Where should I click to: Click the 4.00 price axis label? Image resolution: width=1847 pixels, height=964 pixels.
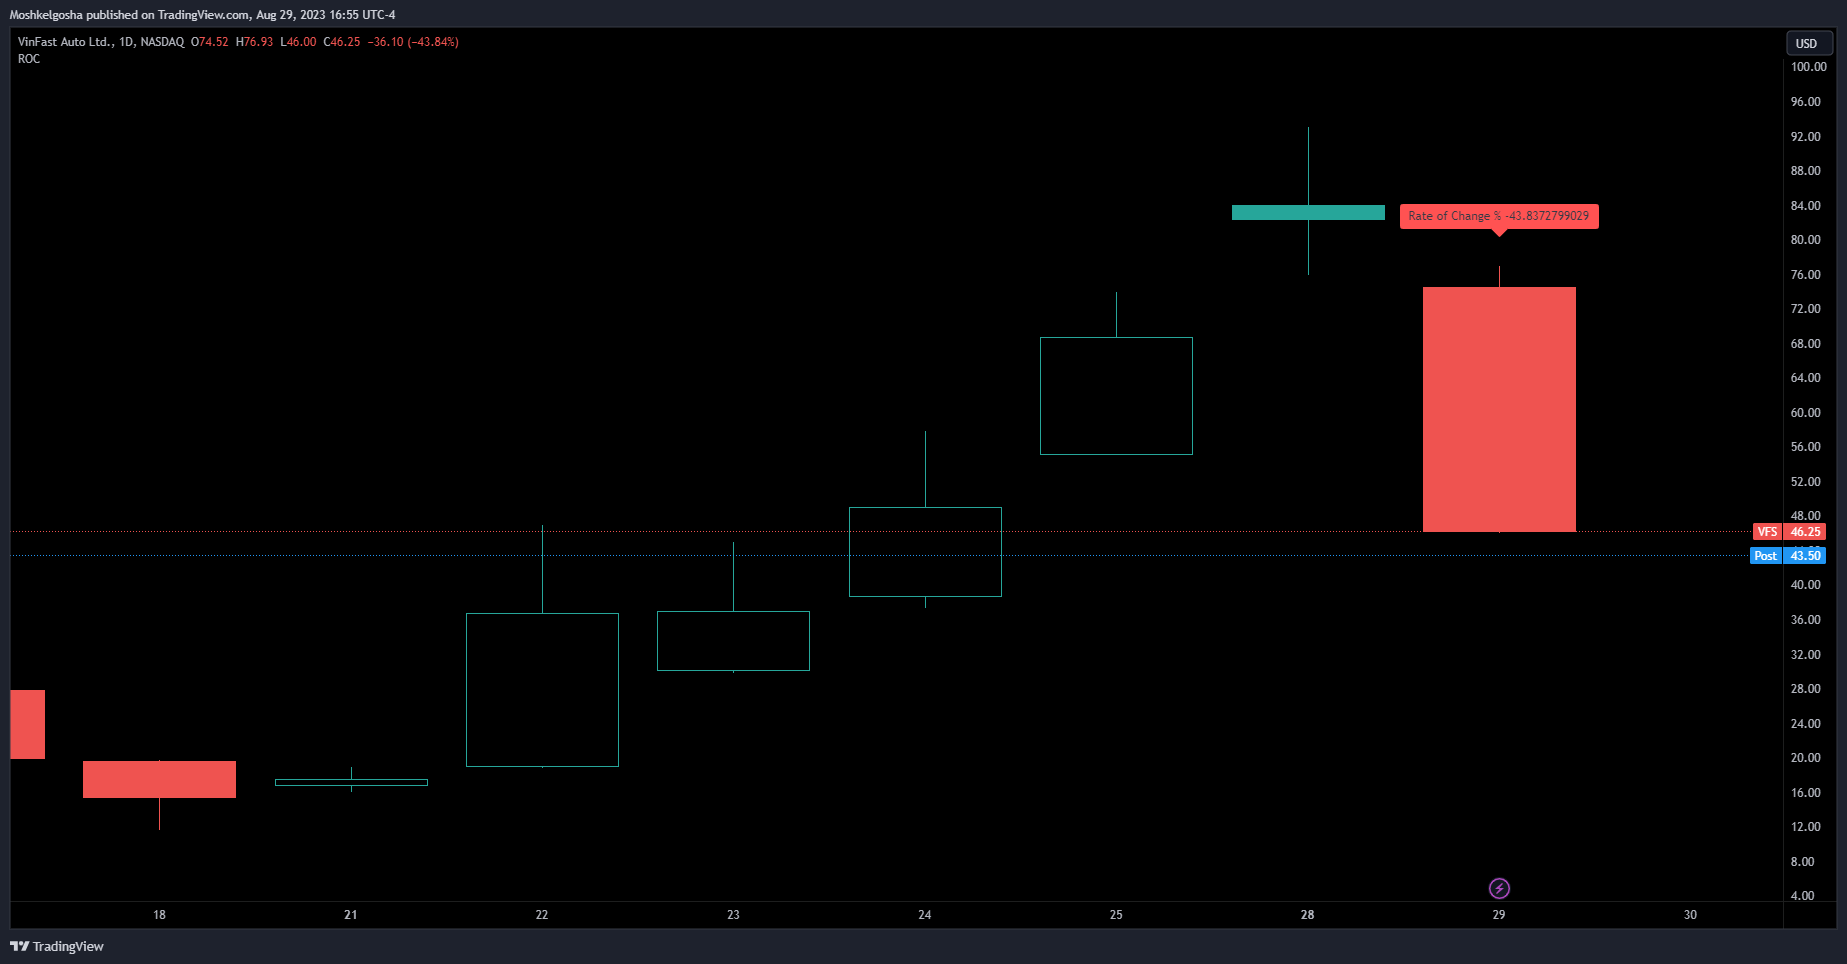coord(1802,896)
